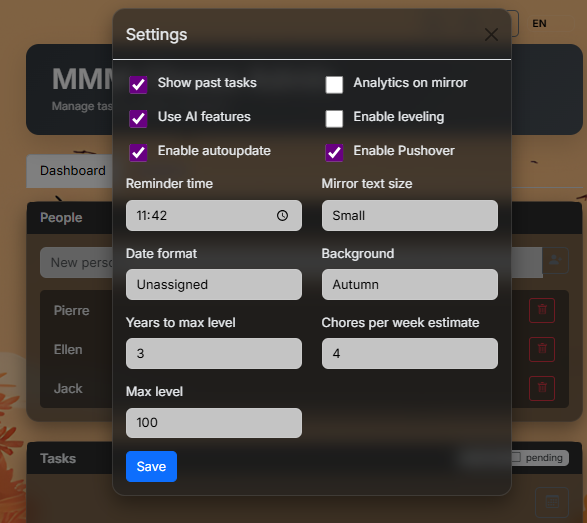Disable the Enable Pushover checkbox
This screenshot has width=587, height=523.
click(334, 152)
